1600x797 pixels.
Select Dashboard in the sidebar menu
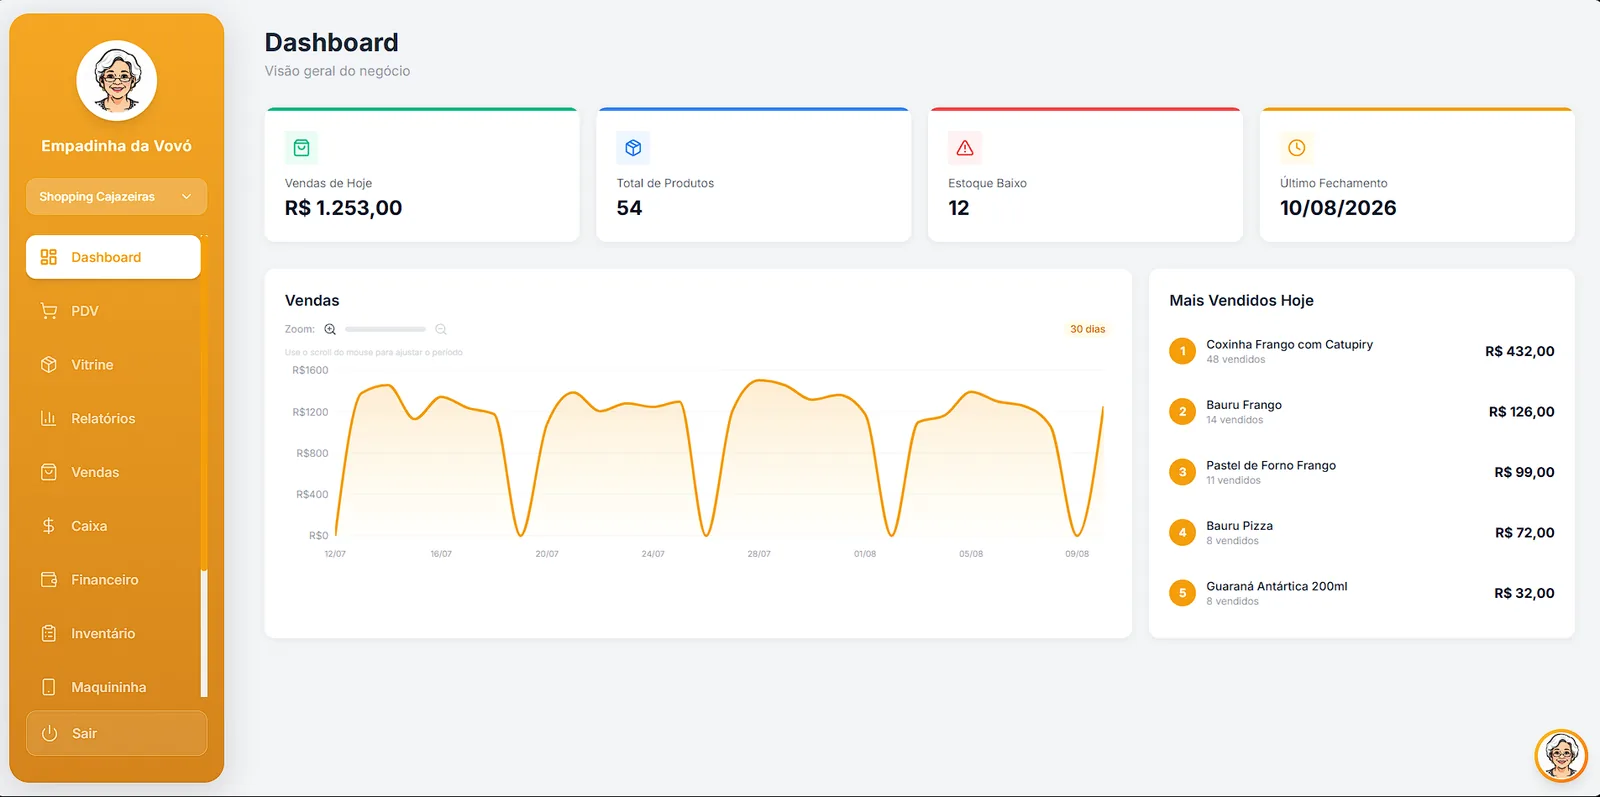point(113,257)
